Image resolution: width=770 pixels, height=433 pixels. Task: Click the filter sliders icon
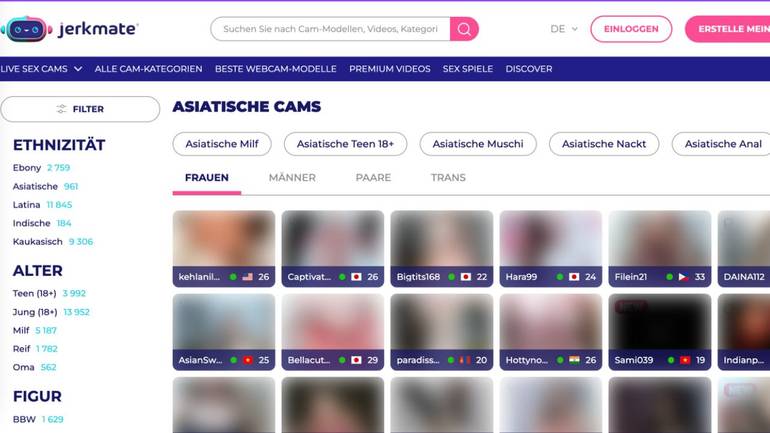coord(61,109)
